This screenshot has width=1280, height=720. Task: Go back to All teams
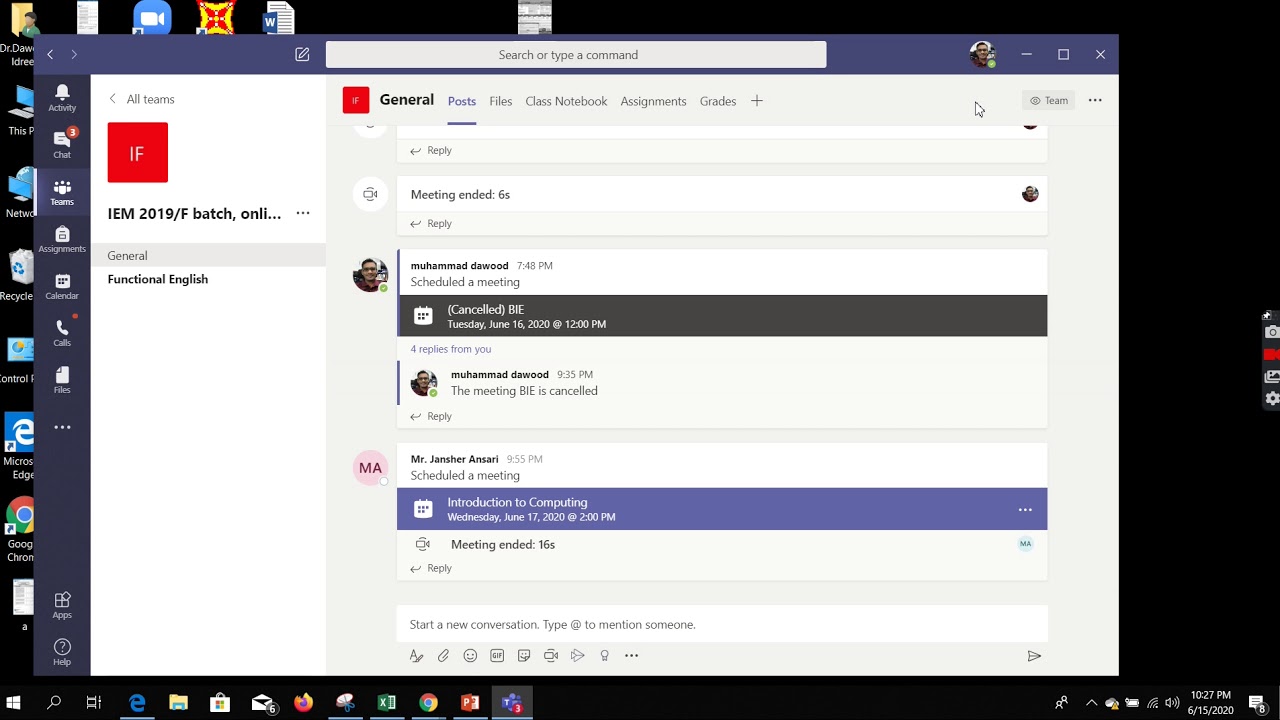[141, 99]
